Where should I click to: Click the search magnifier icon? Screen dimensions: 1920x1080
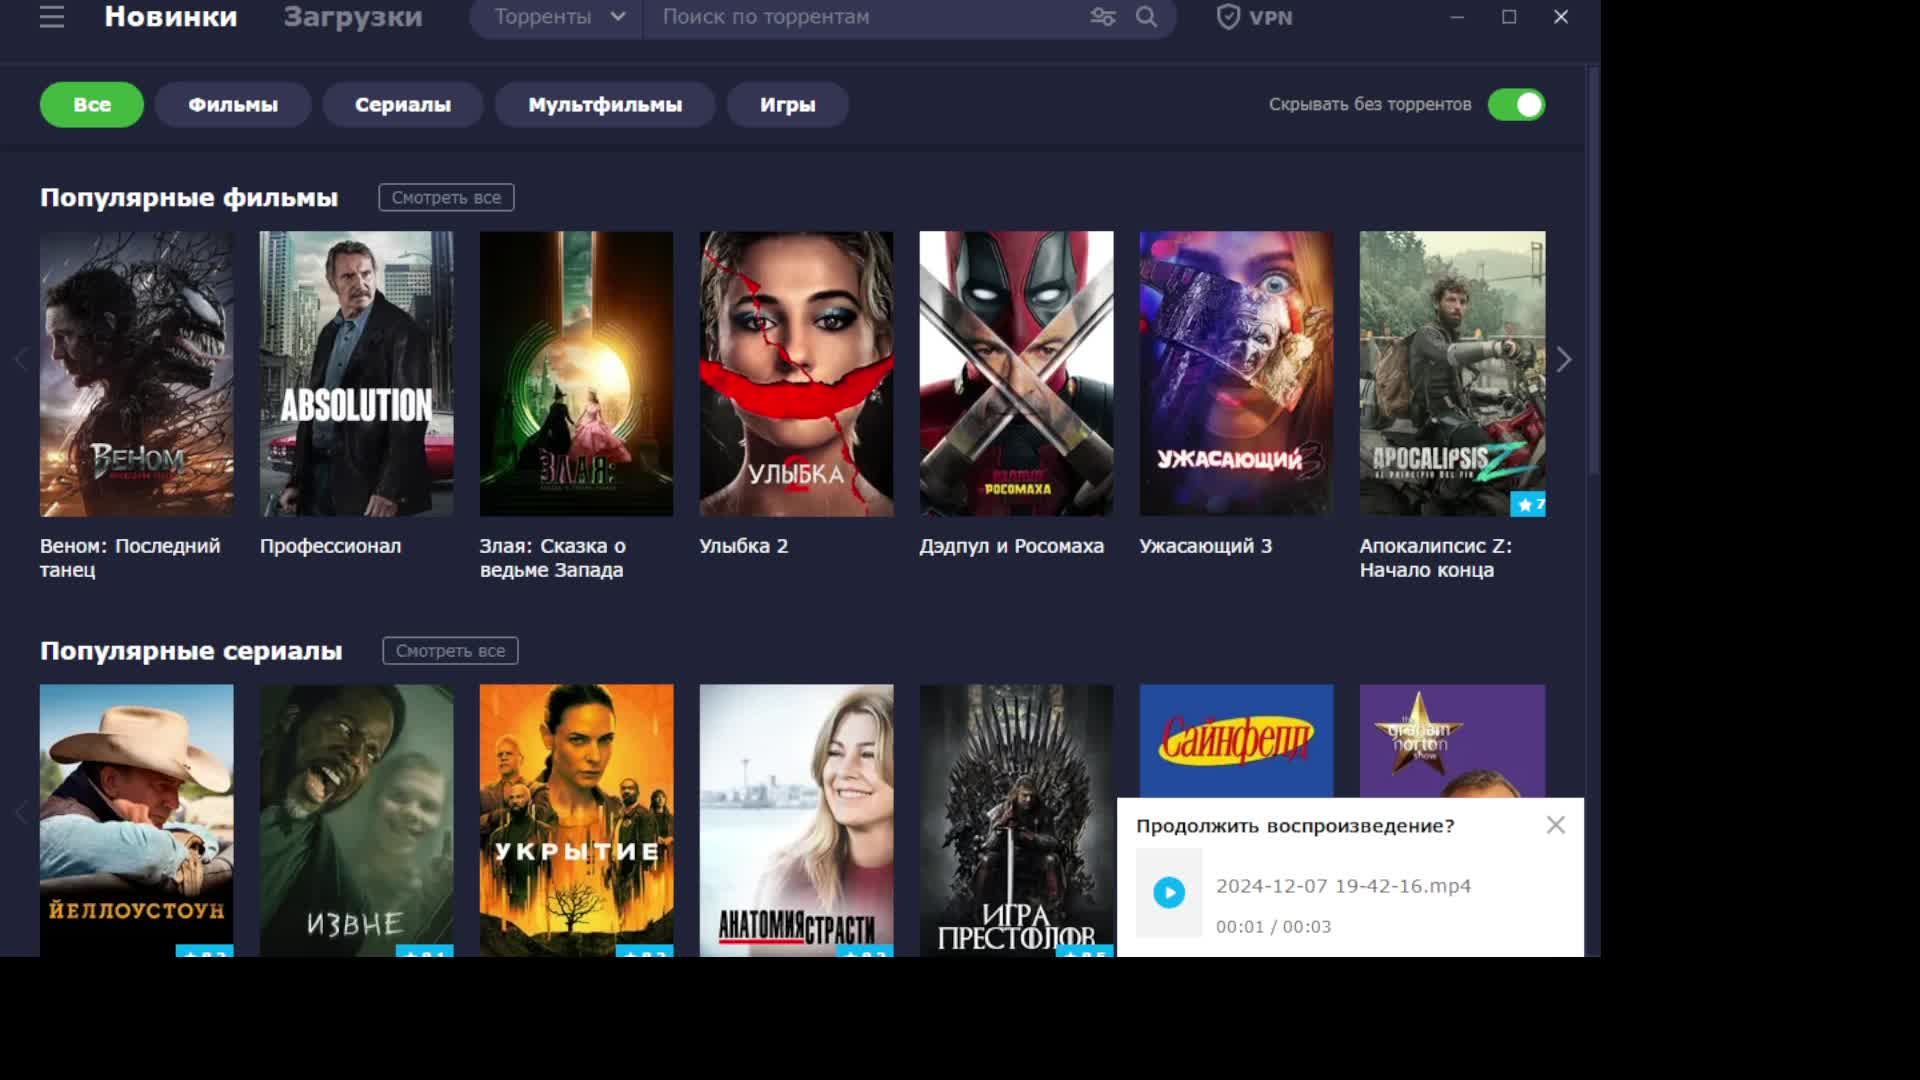pyautogui.click(x=1146, y=17)
